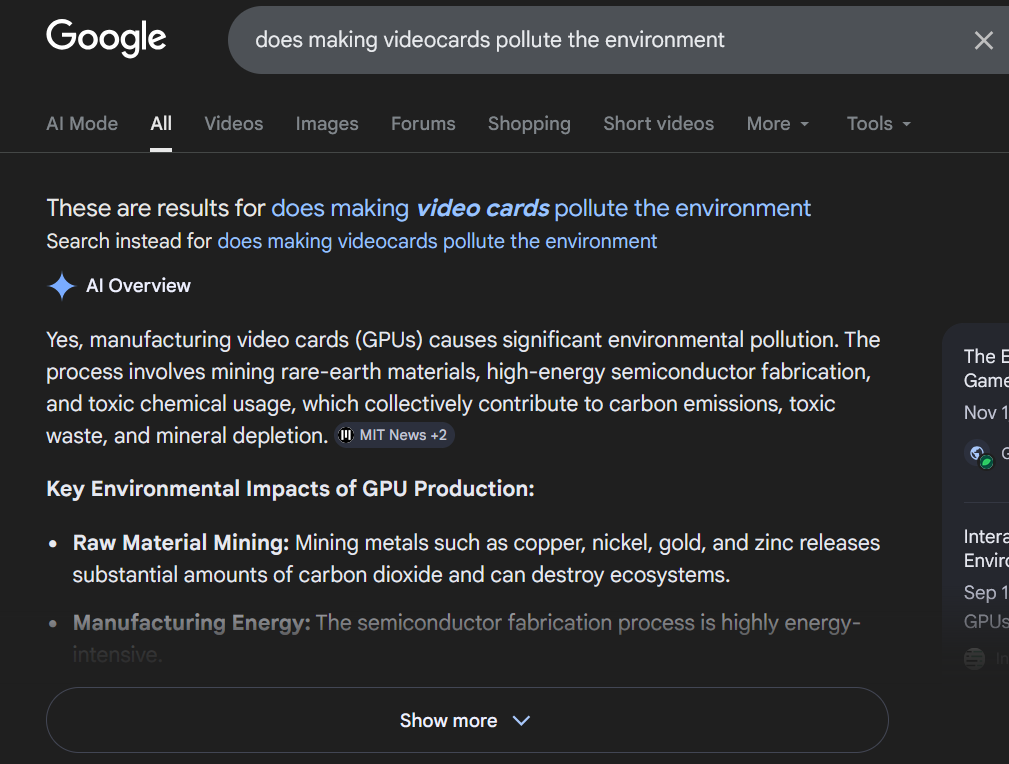1009x764 pixels.
Task: Clear the search box with the X icon
Action: [x=983, y=40]
